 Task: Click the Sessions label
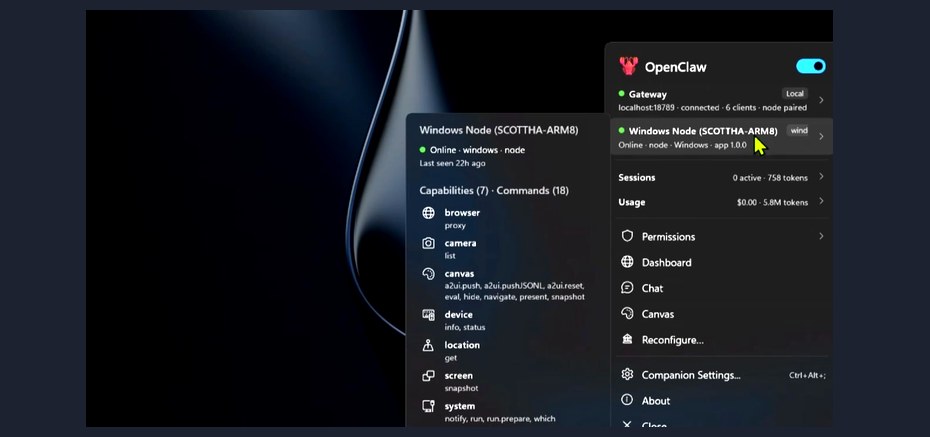coord(636,177)
